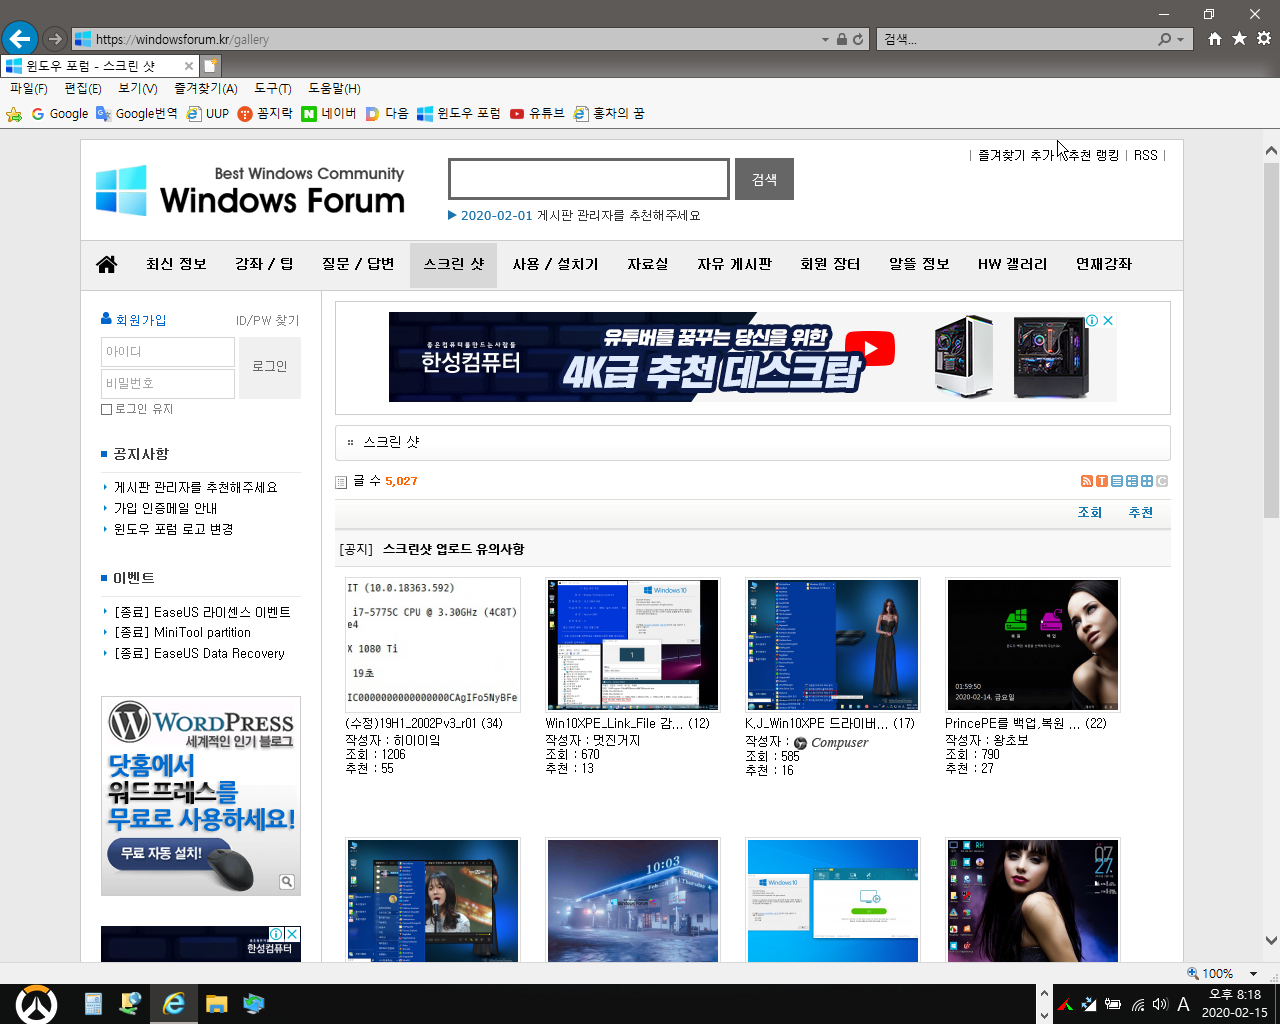Switch to webzine view icon above gallery
Viewport: 1280px width, 1024px height.
(x=1132, y=481)
